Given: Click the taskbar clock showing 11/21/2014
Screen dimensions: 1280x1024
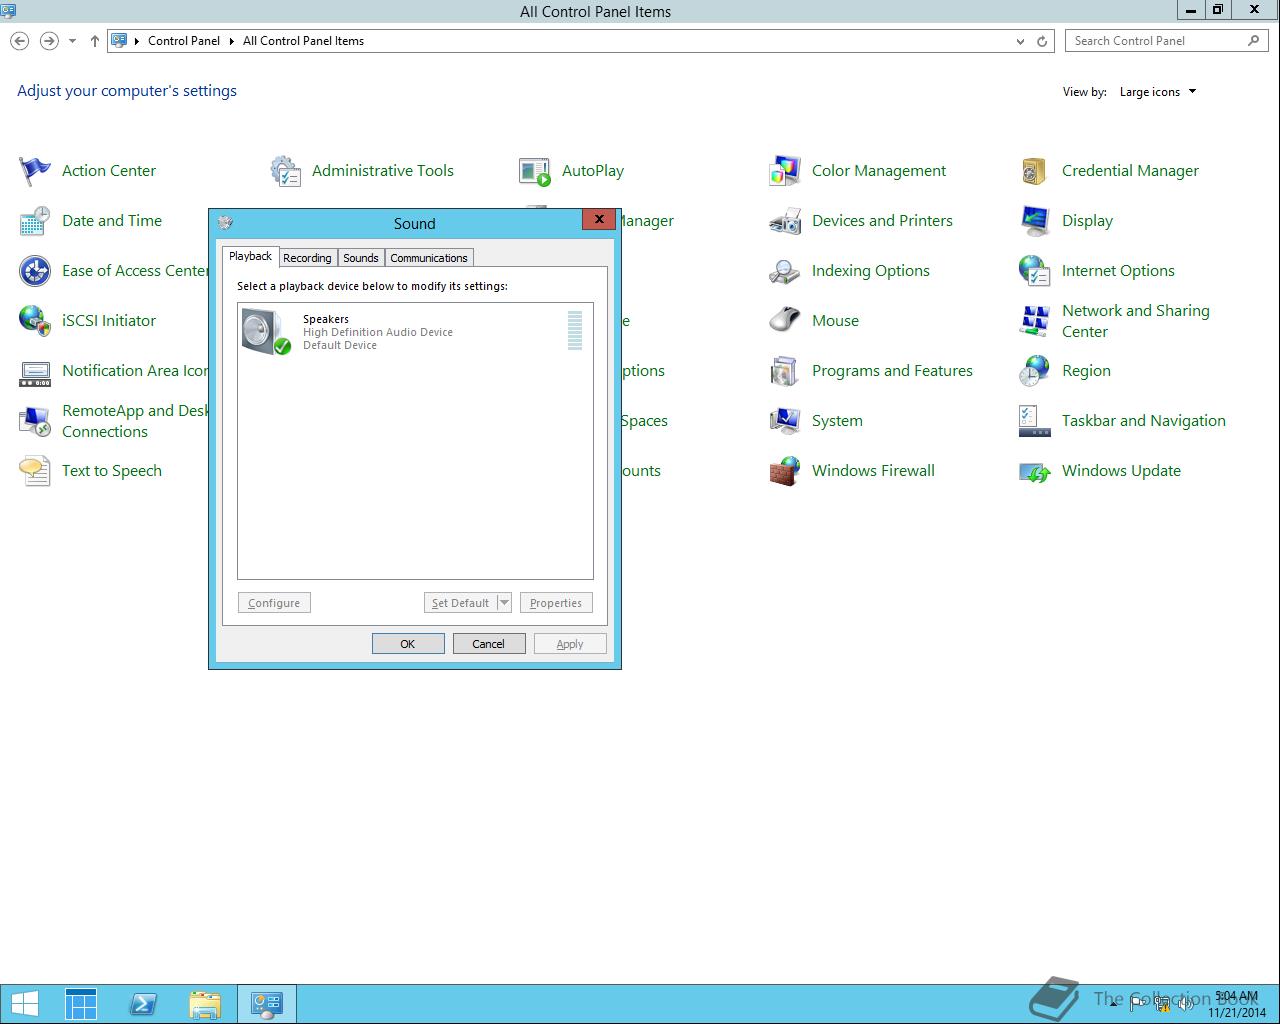Looking at the screenshot, I should pyautogui.click(x=1237, y=1004).
